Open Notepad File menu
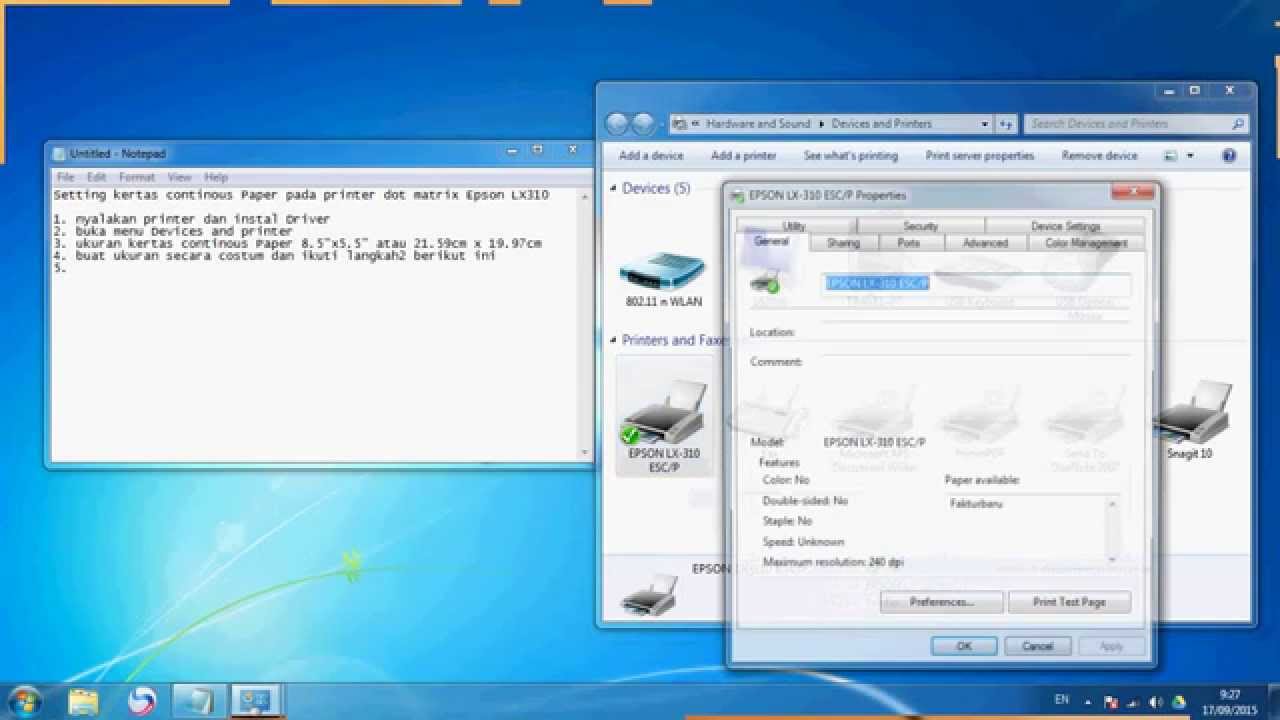Viewport: 1280px width, 720px height. coord(65,177)
